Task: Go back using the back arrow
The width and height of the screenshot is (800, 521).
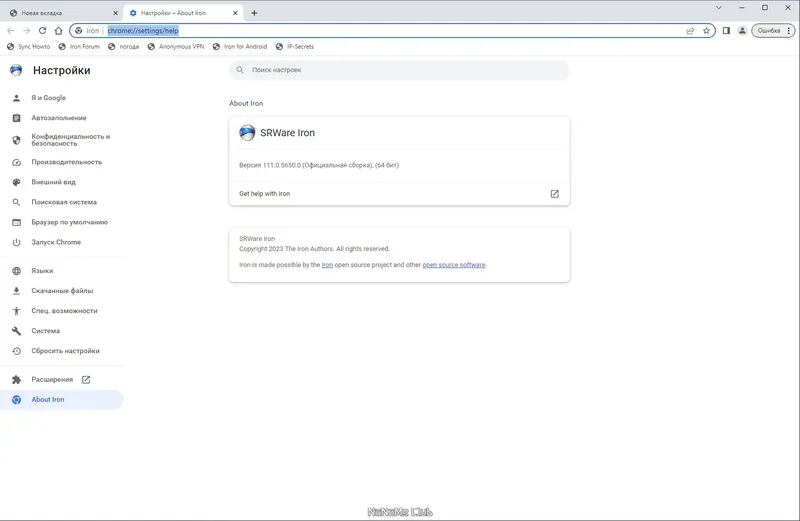Action: (10, 31)
